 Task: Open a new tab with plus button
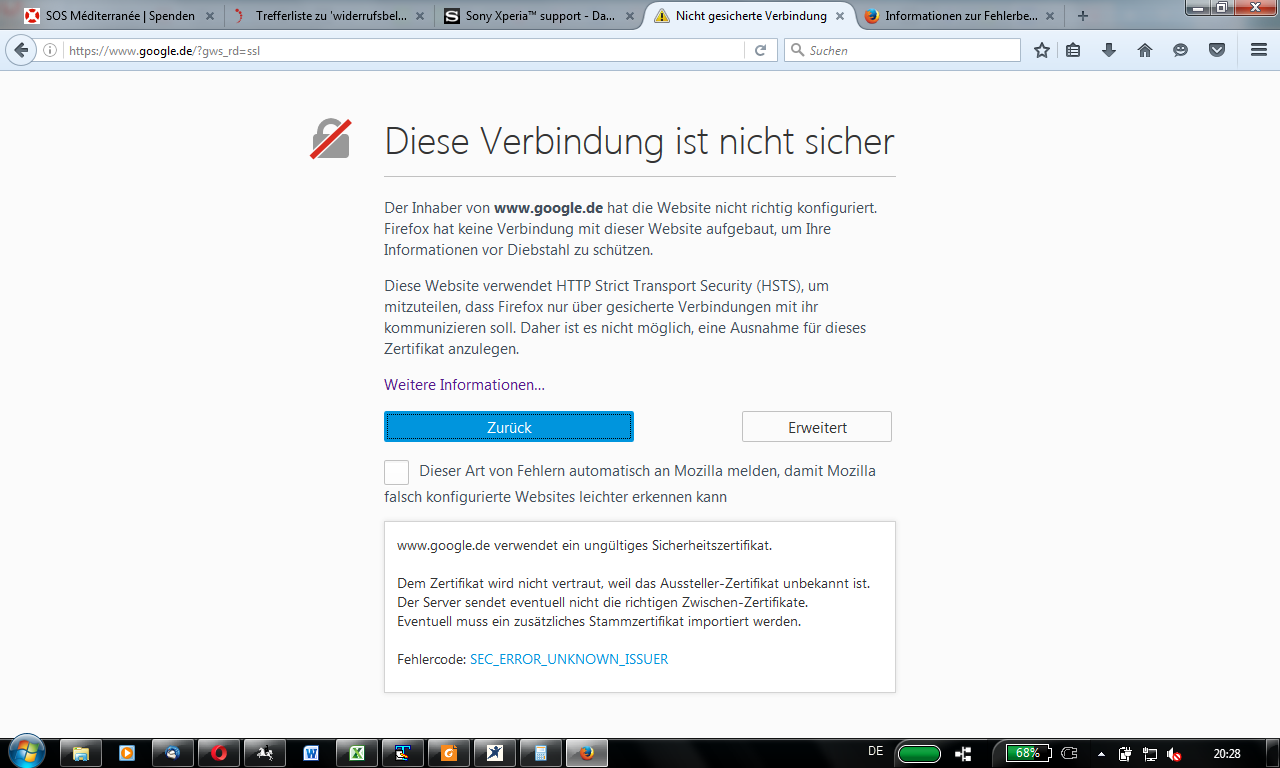coord(1082,16)
